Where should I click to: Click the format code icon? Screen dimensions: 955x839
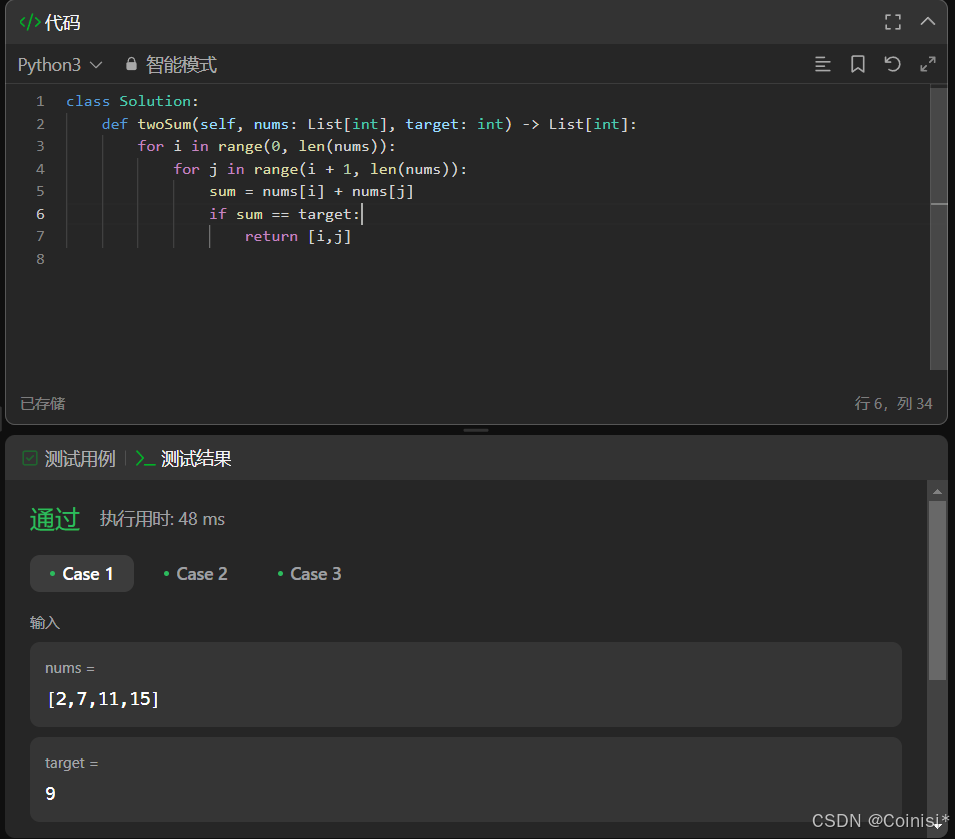click(823, 64)
